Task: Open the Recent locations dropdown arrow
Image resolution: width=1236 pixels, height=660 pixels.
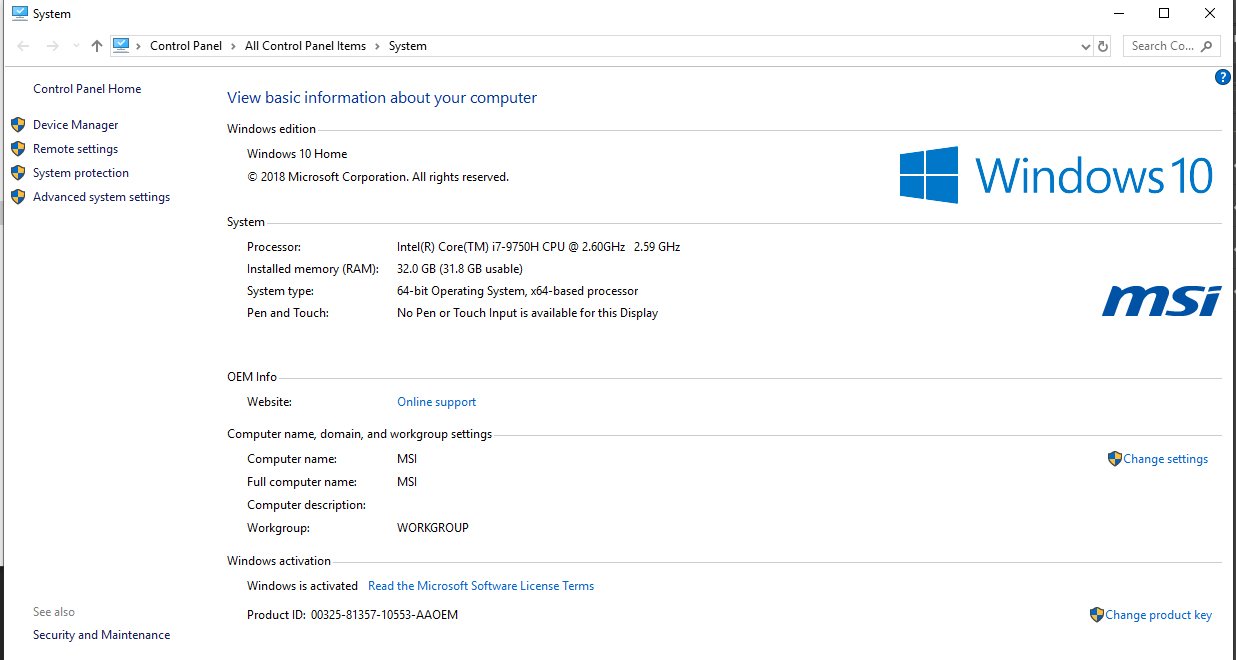Action: point(76,46)
